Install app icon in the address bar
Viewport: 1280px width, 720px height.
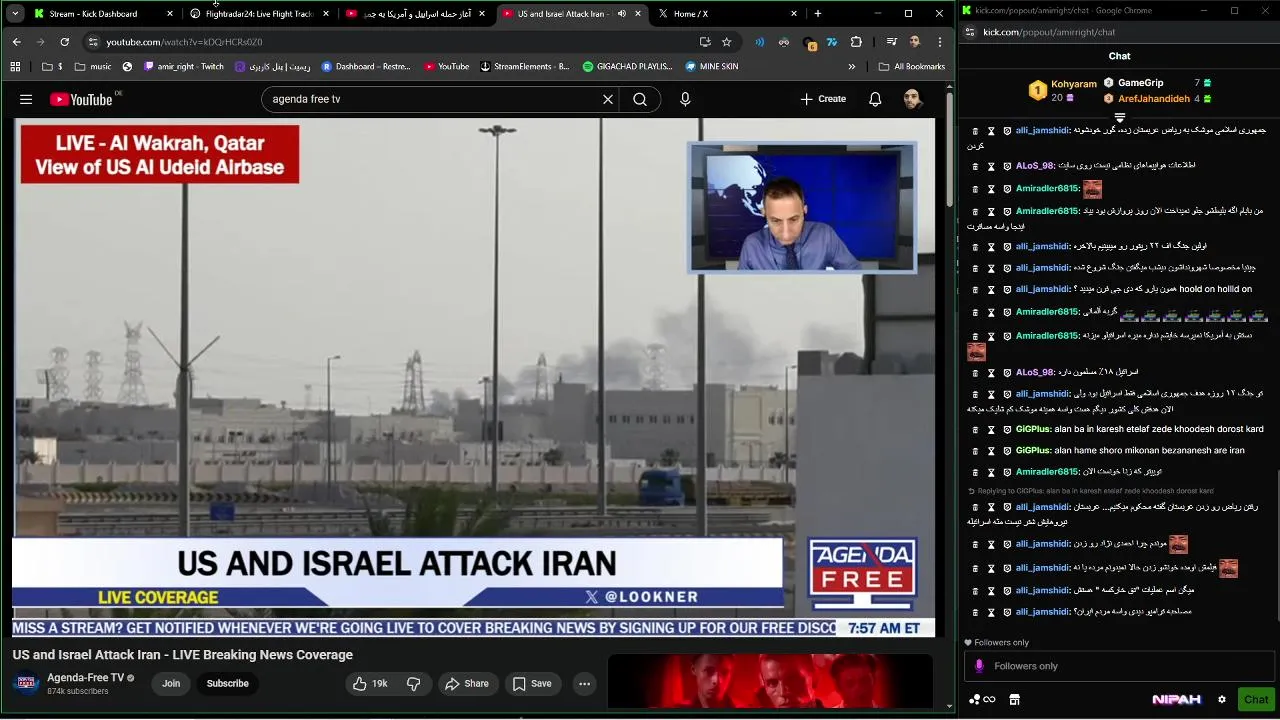[x=705, y=42]
